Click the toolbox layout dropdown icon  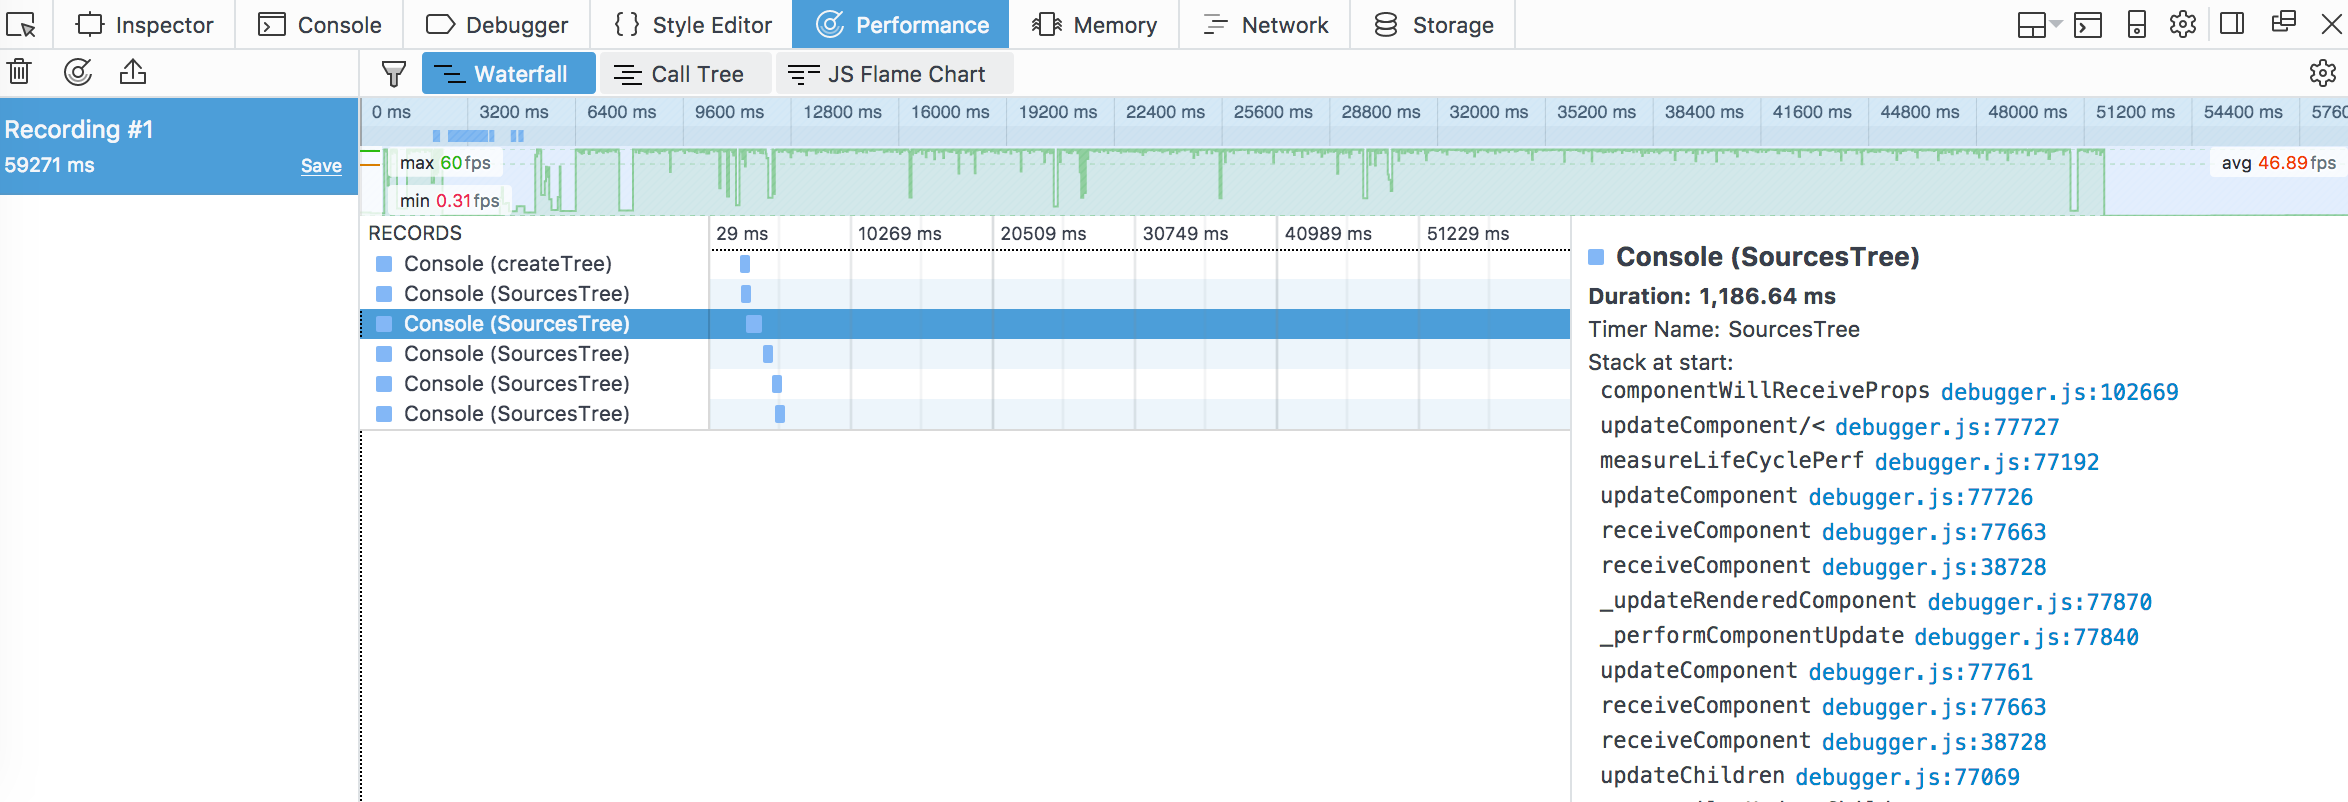coord(2040,24)
